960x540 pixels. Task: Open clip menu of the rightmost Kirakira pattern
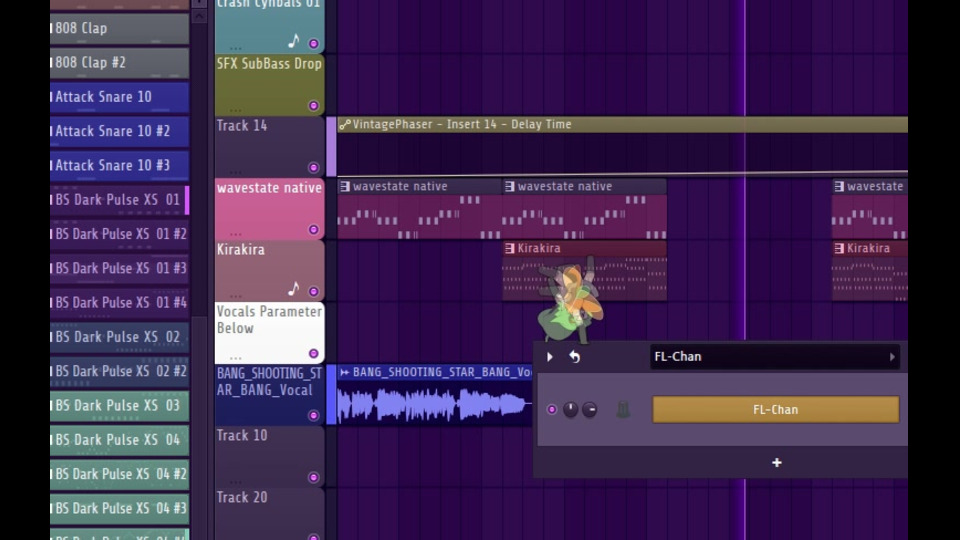(x=839, y=248)
